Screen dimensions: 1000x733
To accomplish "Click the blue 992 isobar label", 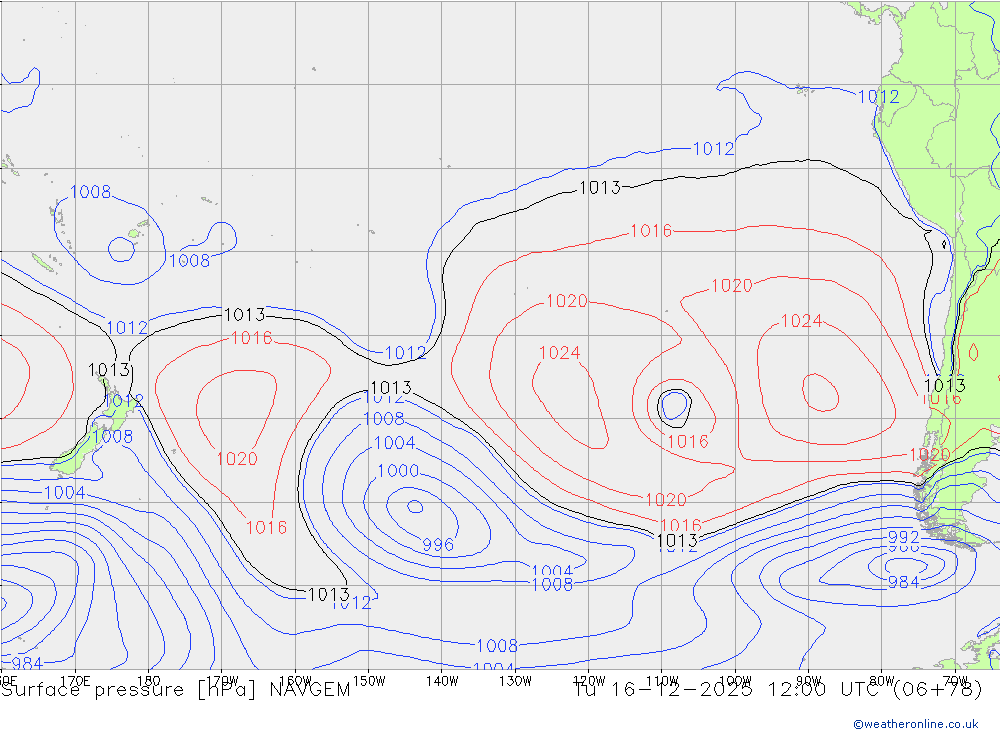I will tap(904, 537).
